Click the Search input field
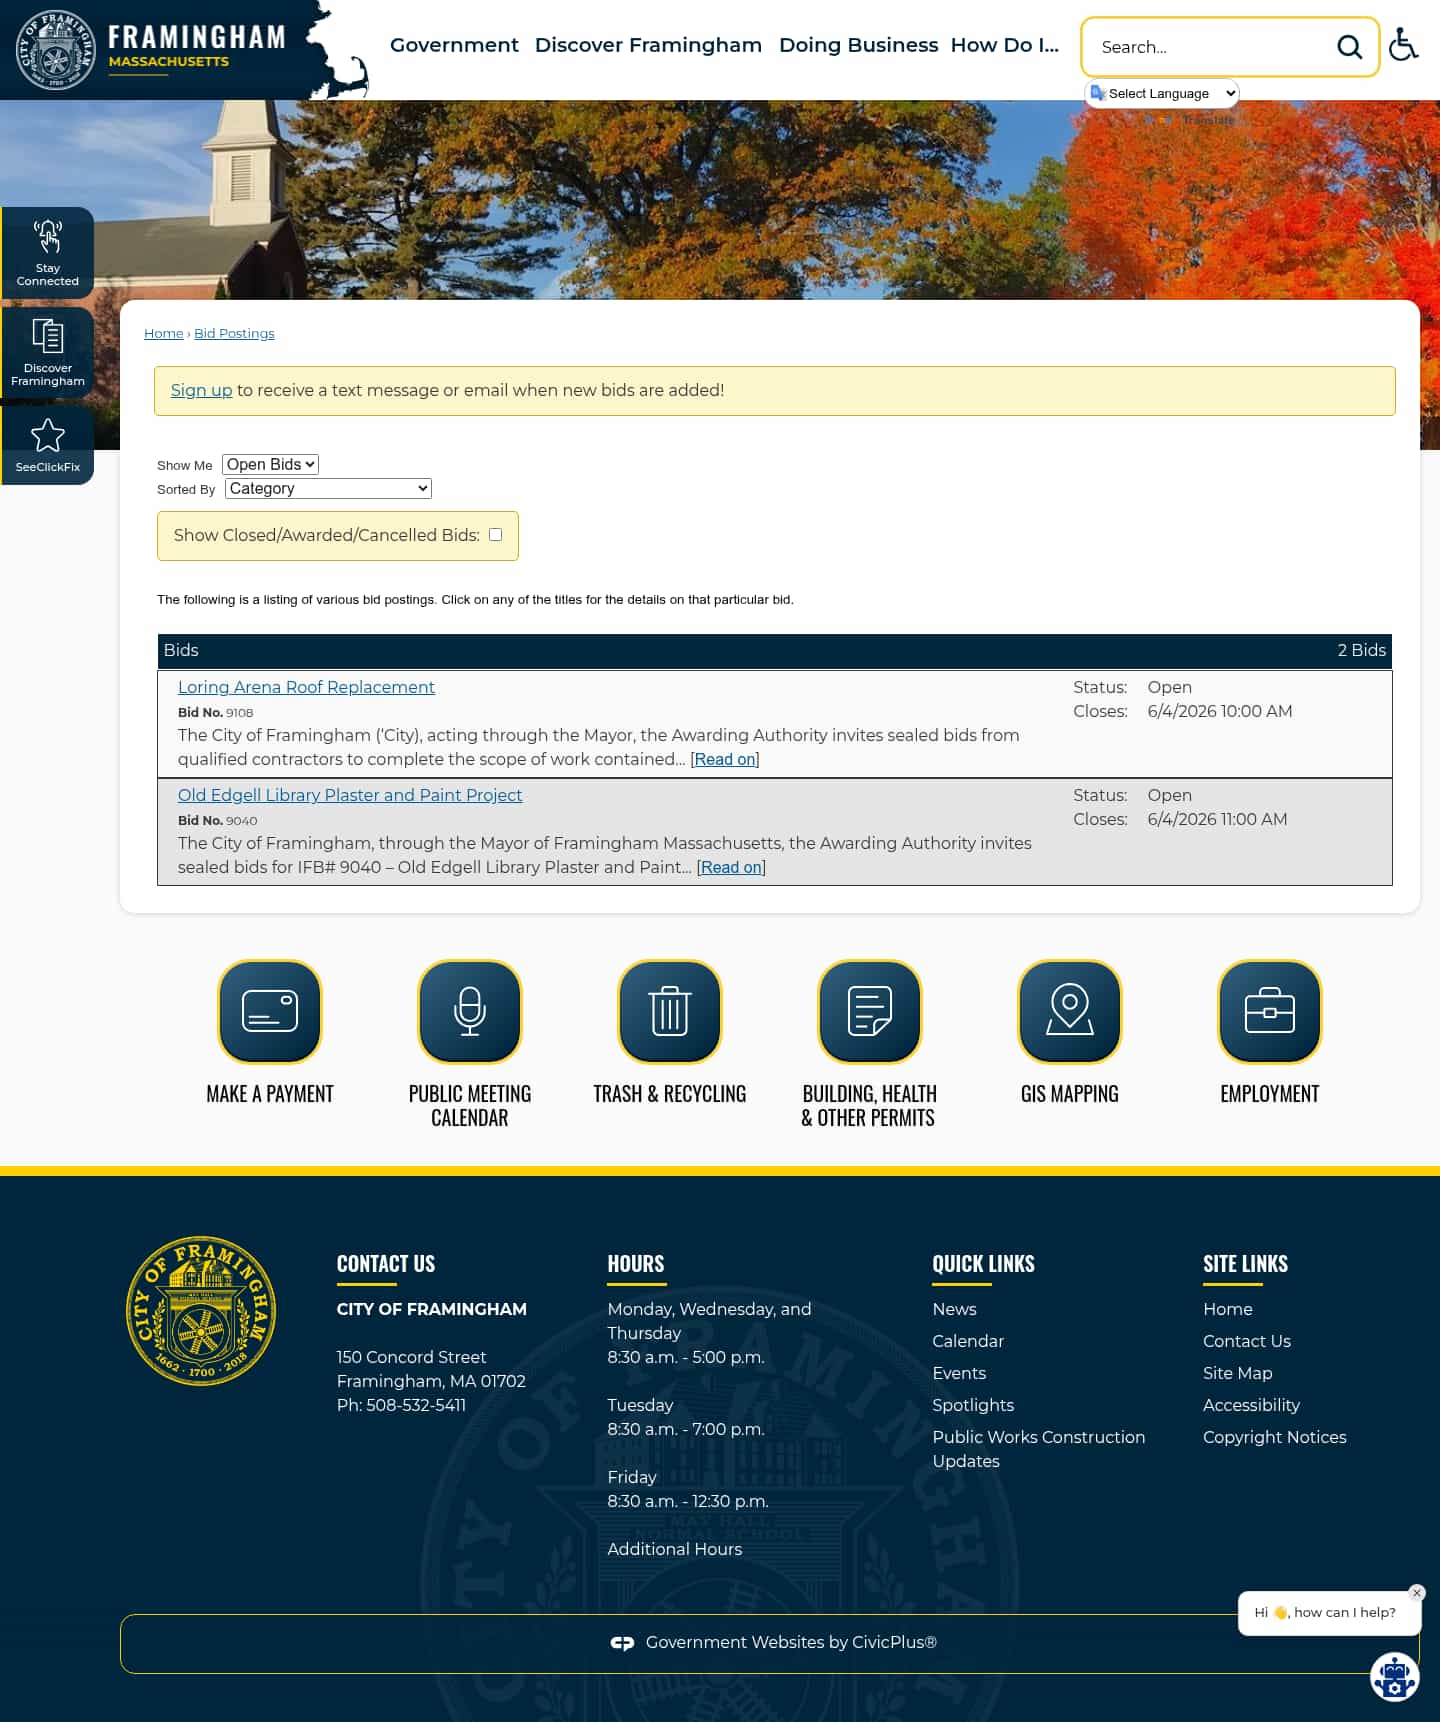This screenshot has height=1722, width=1440. click(x=1210, y=47)
